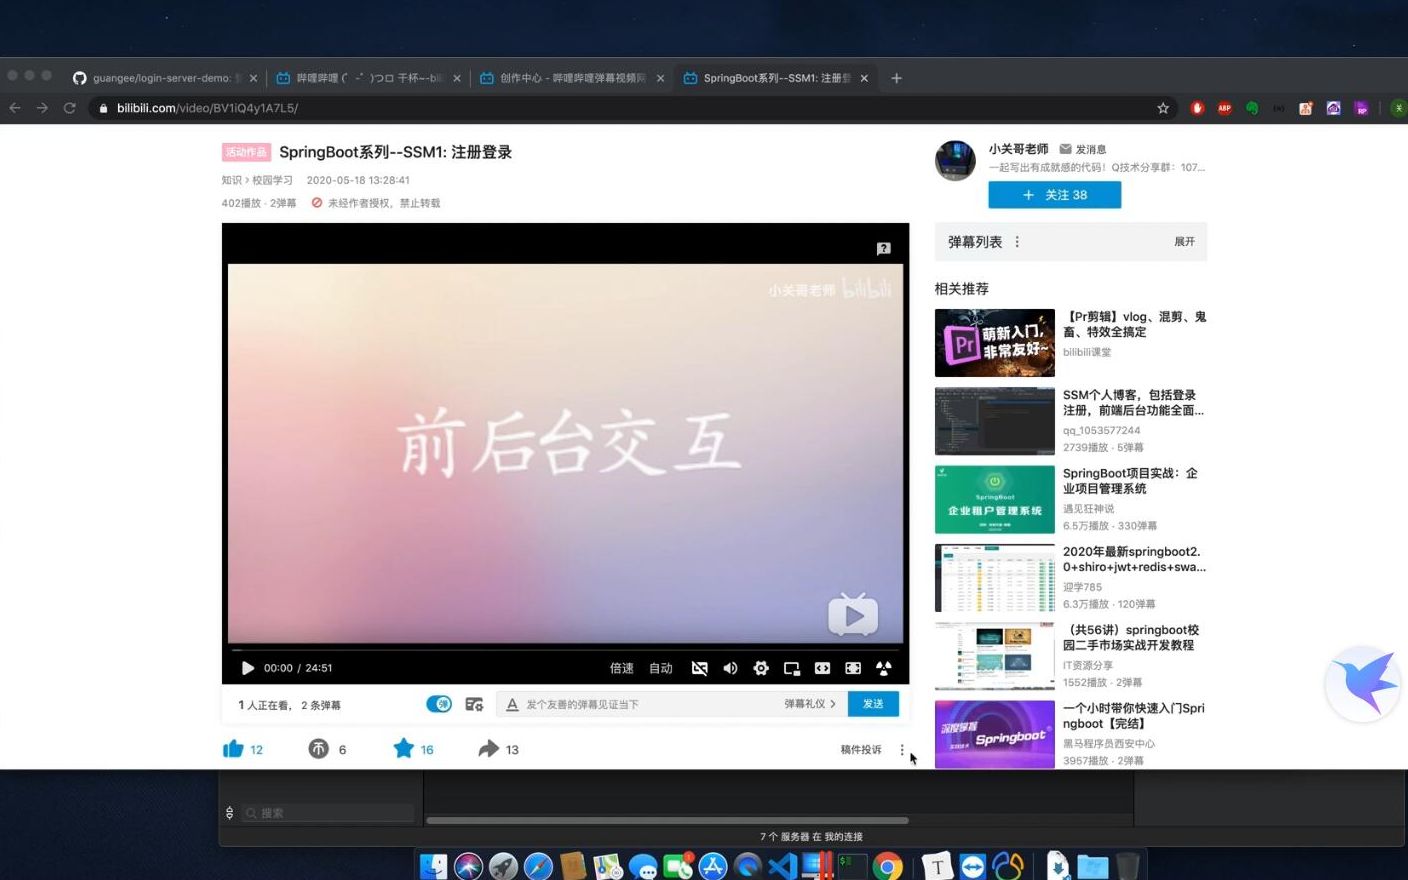Open App Store from the Dock

coord(713,866)
